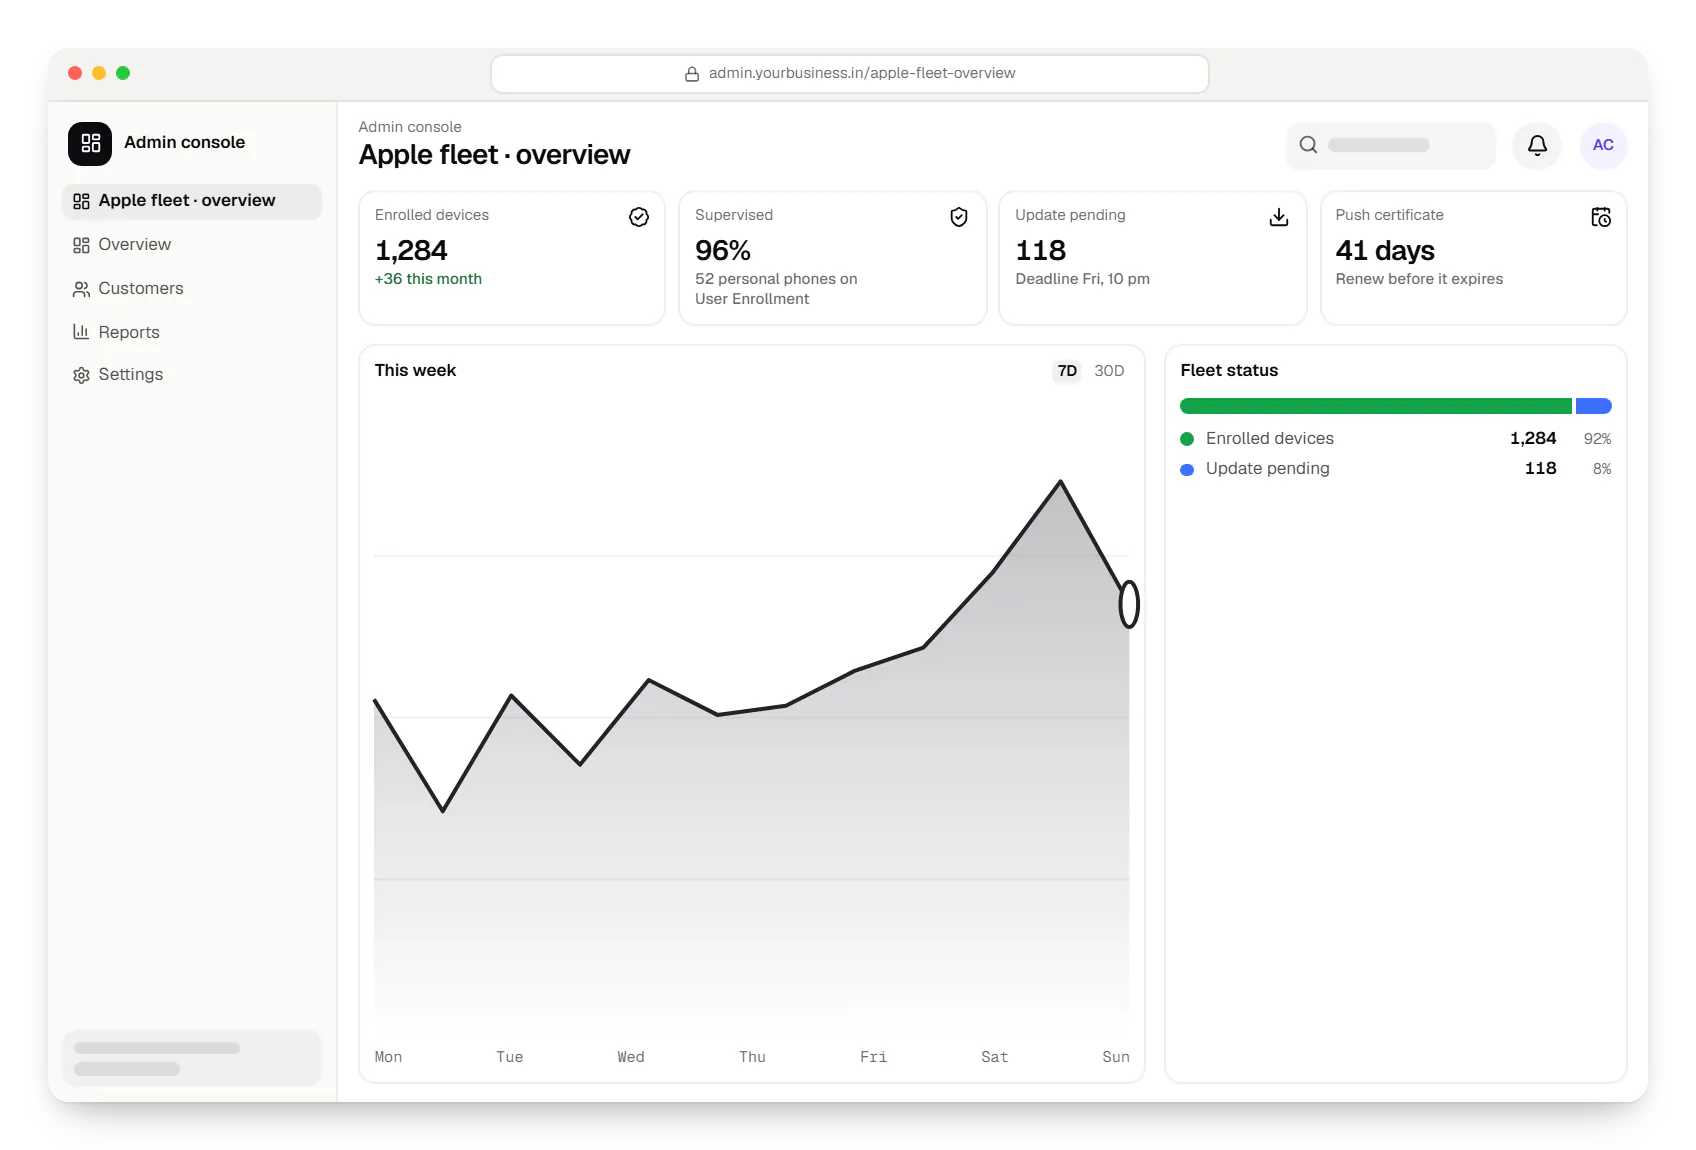Open the Customers section label
Screen dimensions: 1696x1150
pos(141,288)
